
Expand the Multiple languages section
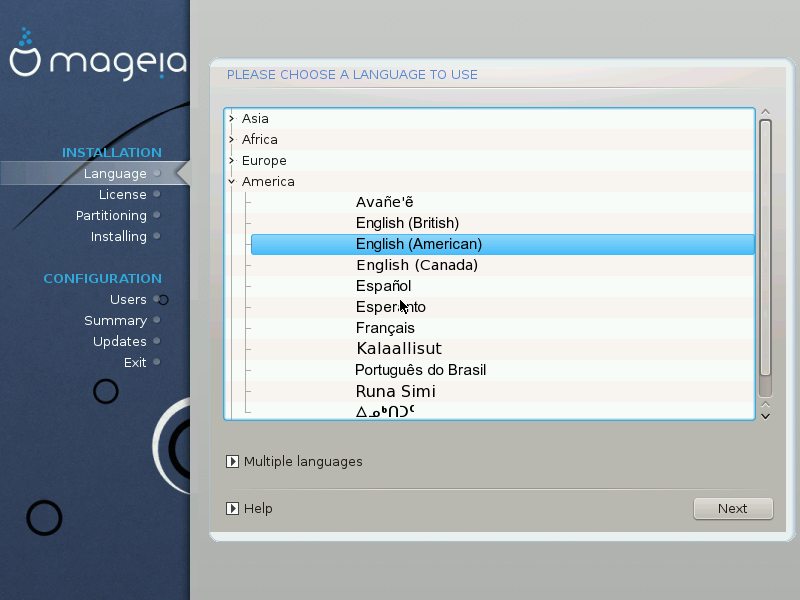coord(232,462)
